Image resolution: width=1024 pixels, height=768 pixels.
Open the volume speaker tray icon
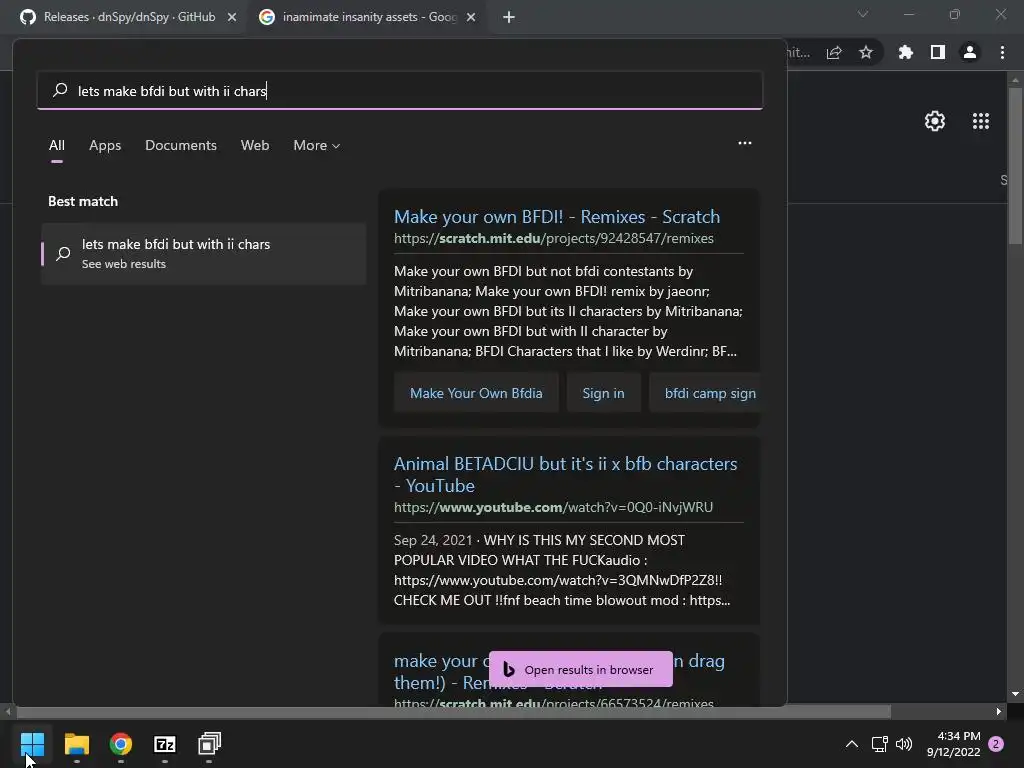tap(904, 744)
